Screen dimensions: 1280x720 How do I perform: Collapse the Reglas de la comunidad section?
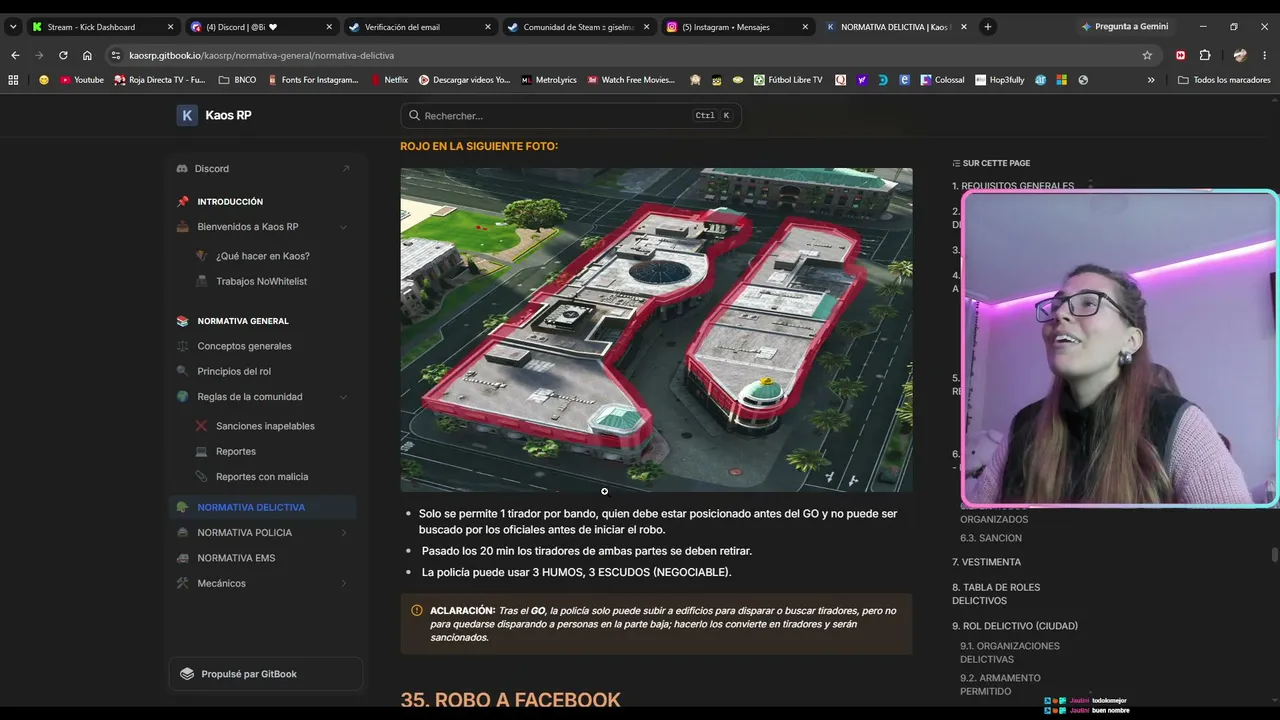tap(343, 397)
